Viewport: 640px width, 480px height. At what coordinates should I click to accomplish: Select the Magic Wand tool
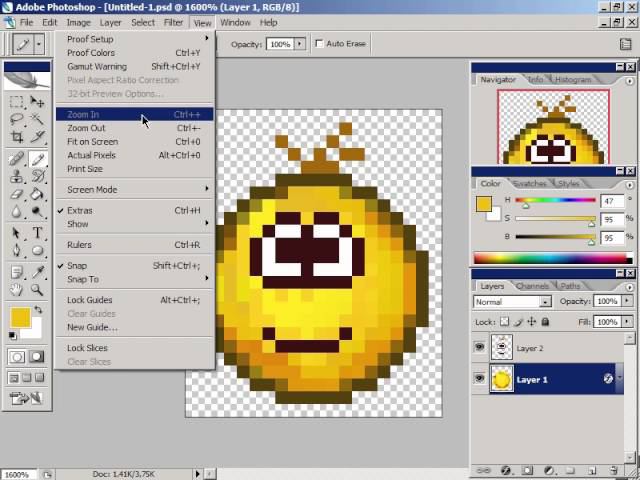coord(37,119)
